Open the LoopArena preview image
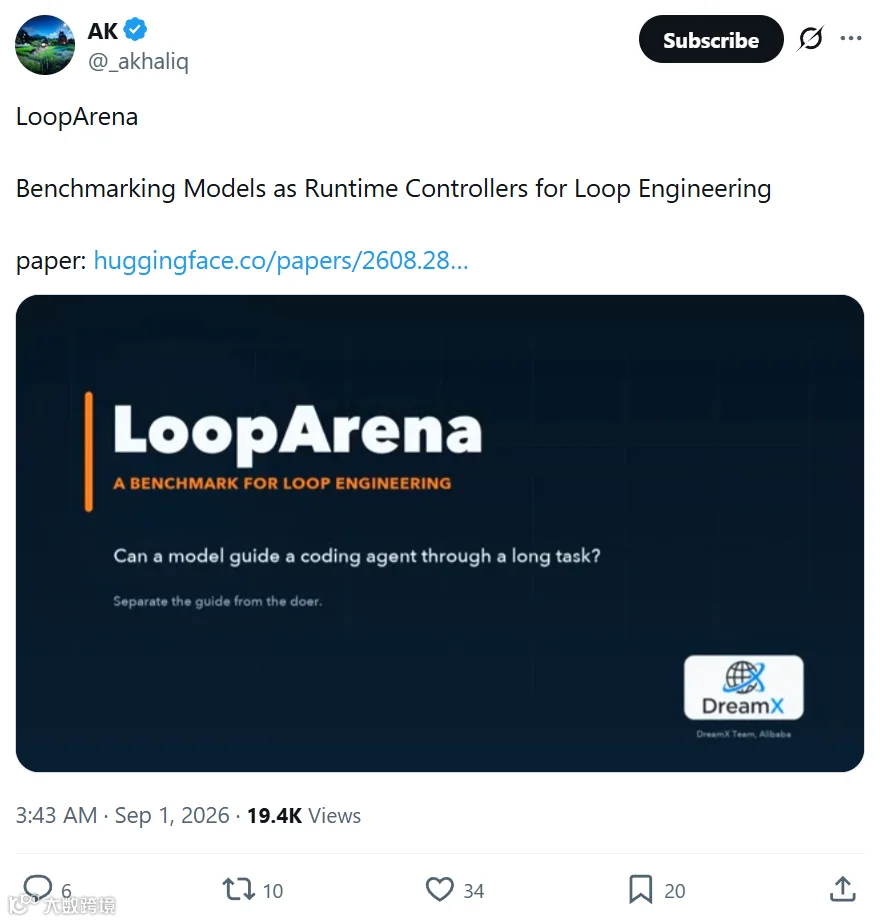Image resolution: width=885 pixels, height=922 pixels. [440, 533]
